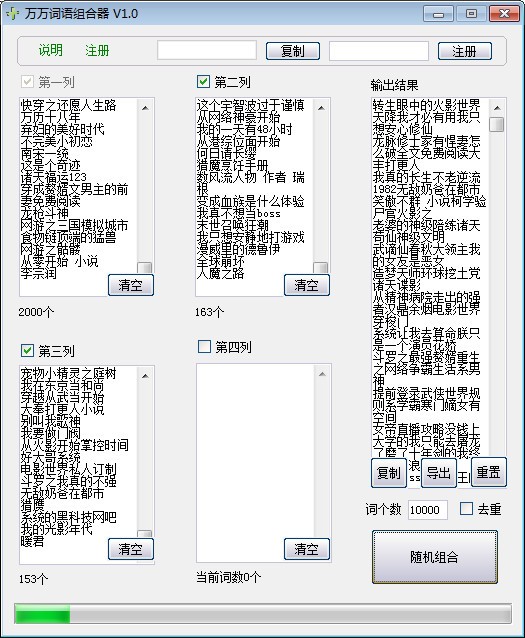Select 入魔之路 in second column
525x638 pixels.
pos(221,273)
